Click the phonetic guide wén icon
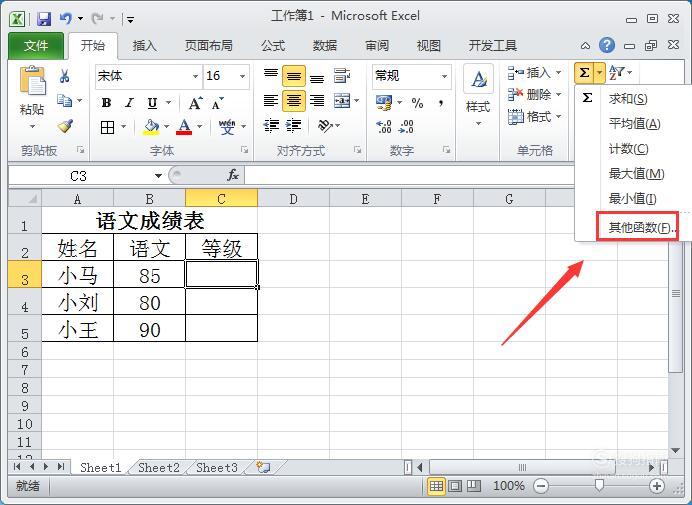The height and width of the screenshot is (505, 692). click(227, 127)
